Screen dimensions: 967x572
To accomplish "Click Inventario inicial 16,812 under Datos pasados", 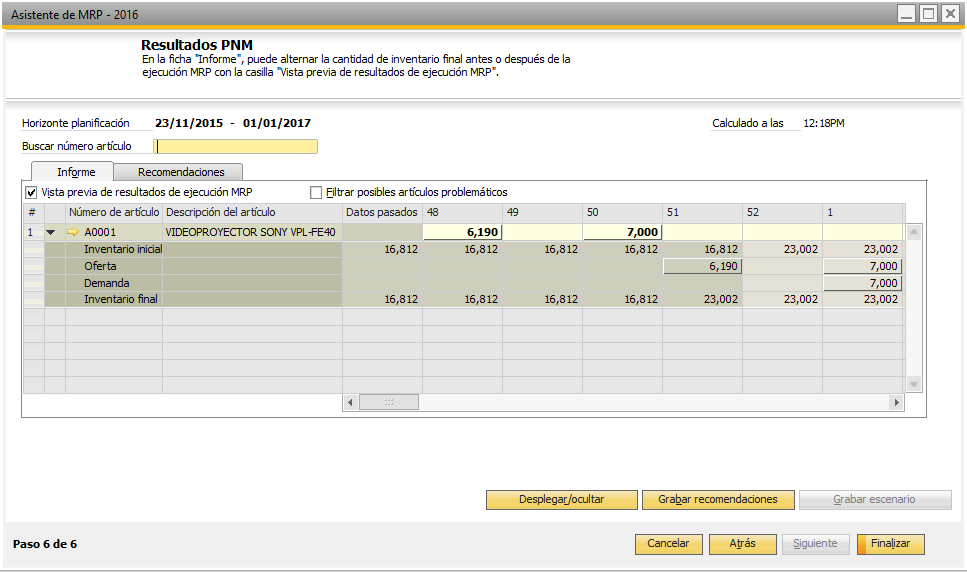I will [x=382, y=250].
